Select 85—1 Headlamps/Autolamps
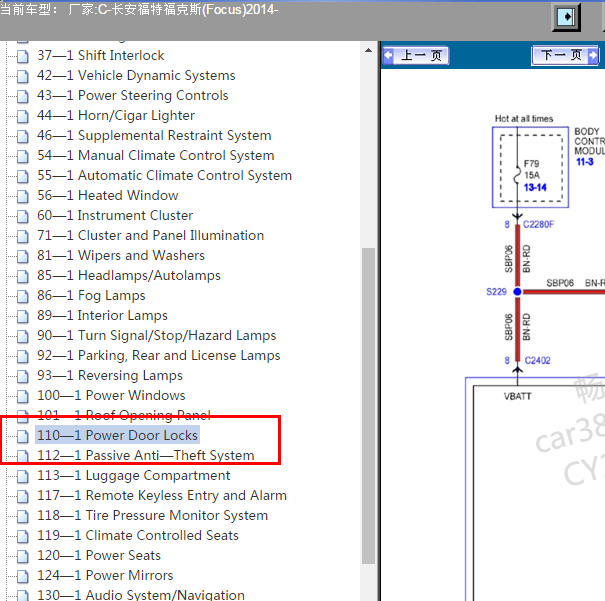Viewport: 605px width, 601px height. point(129,276)
